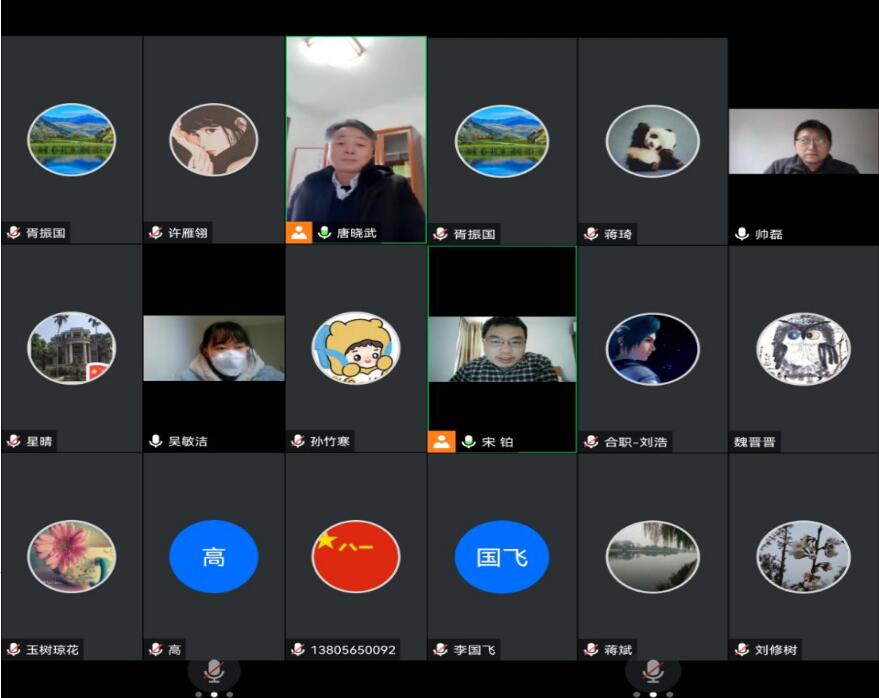Click the red 八一 flag avatar

coord(356,557)
